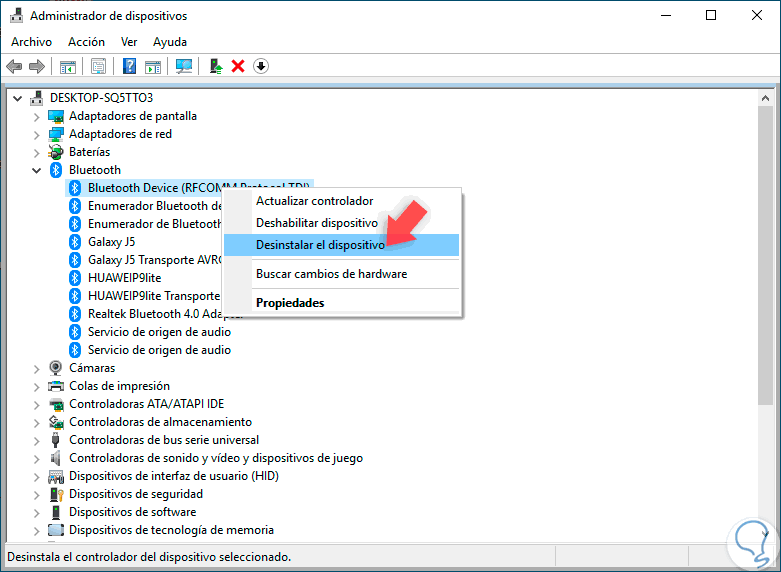
Task: Choose Actualizar controlador in context menu
Action: (341, 201)
